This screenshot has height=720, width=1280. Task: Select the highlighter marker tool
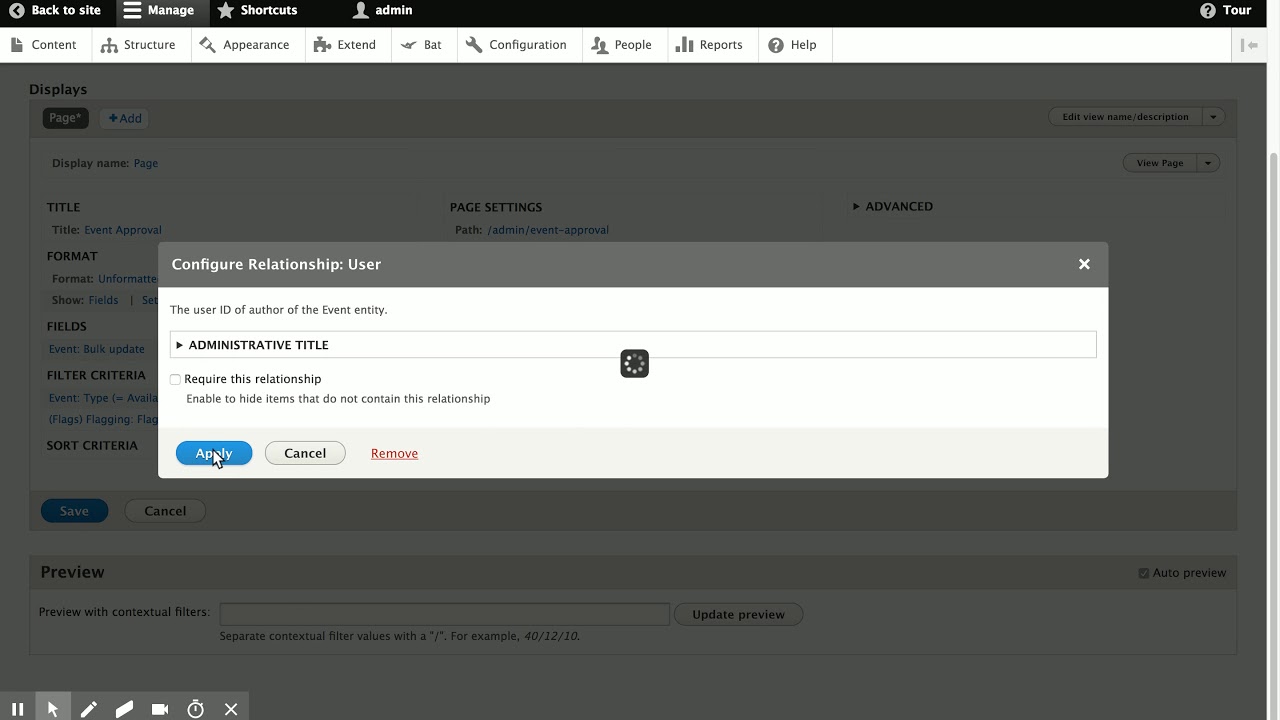[124, 709]
